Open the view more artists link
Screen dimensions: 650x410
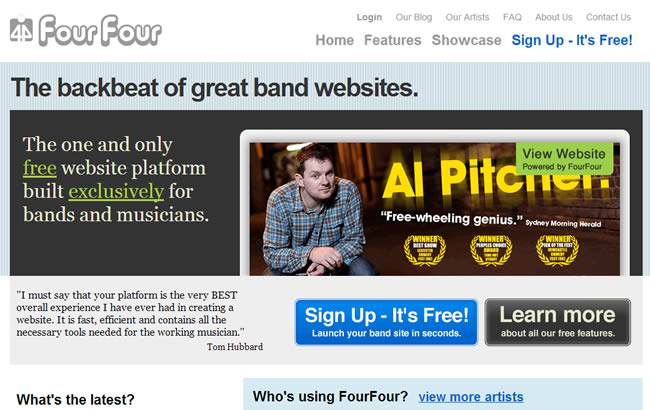[471, 397]
